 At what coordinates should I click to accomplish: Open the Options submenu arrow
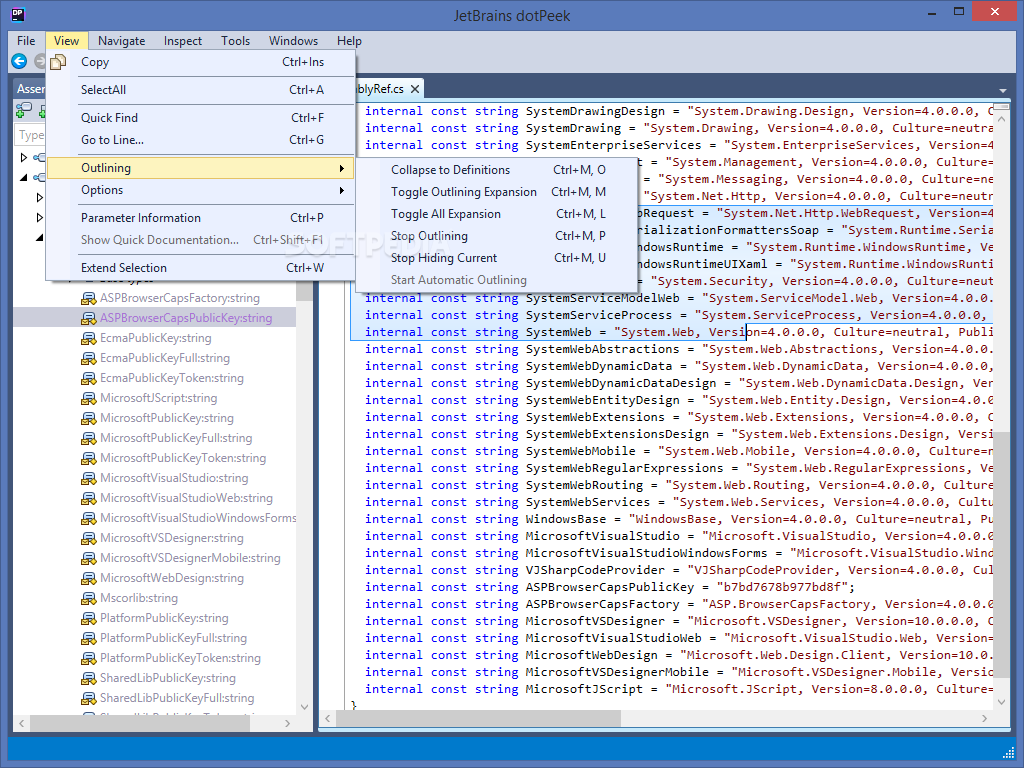tap(342, 191)
